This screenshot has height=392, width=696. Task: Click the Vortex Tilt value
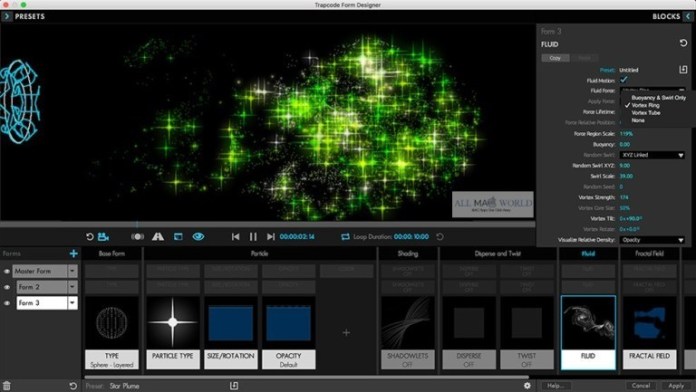pos(630,218)
